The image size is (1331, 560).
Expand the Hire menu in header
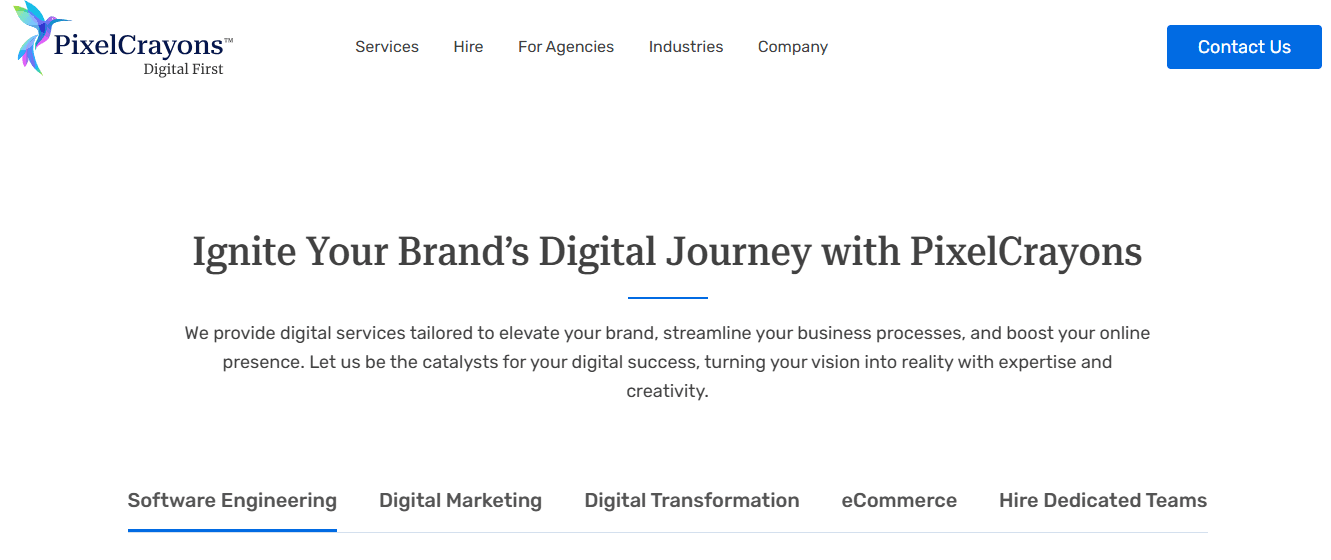468,47
